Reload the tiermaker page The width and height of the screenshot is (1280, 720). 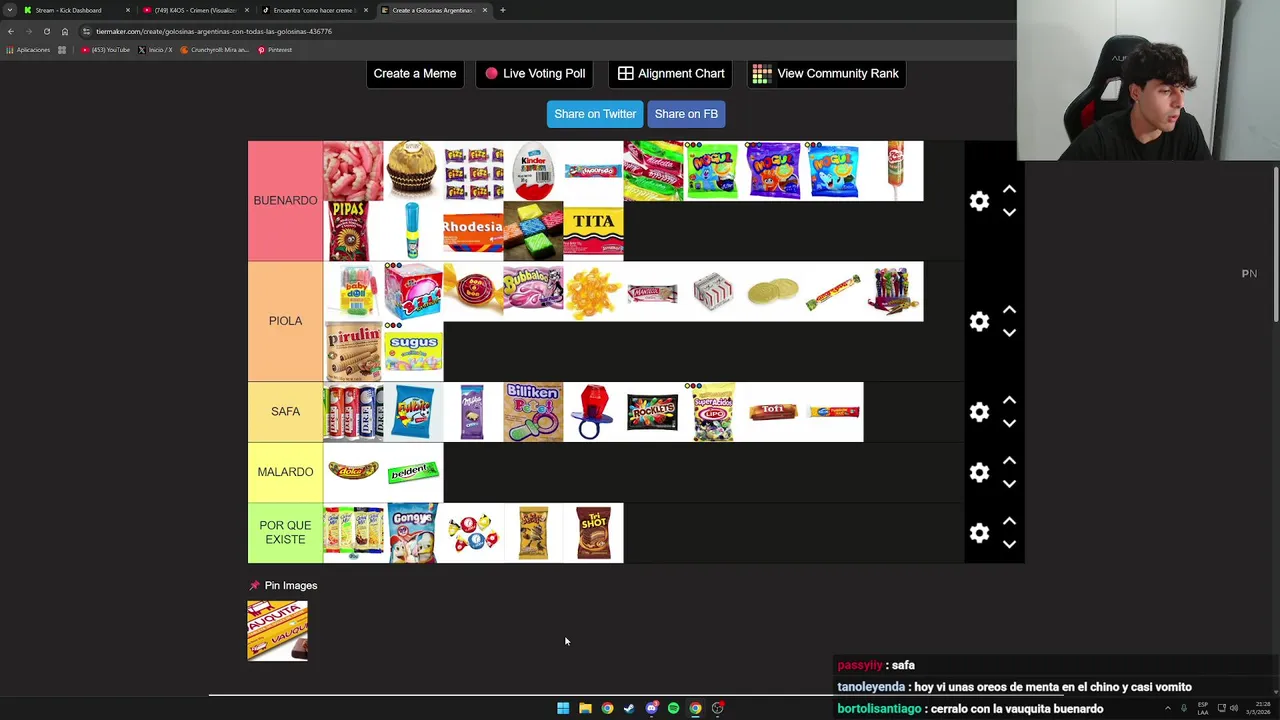[x=46, y=31]
